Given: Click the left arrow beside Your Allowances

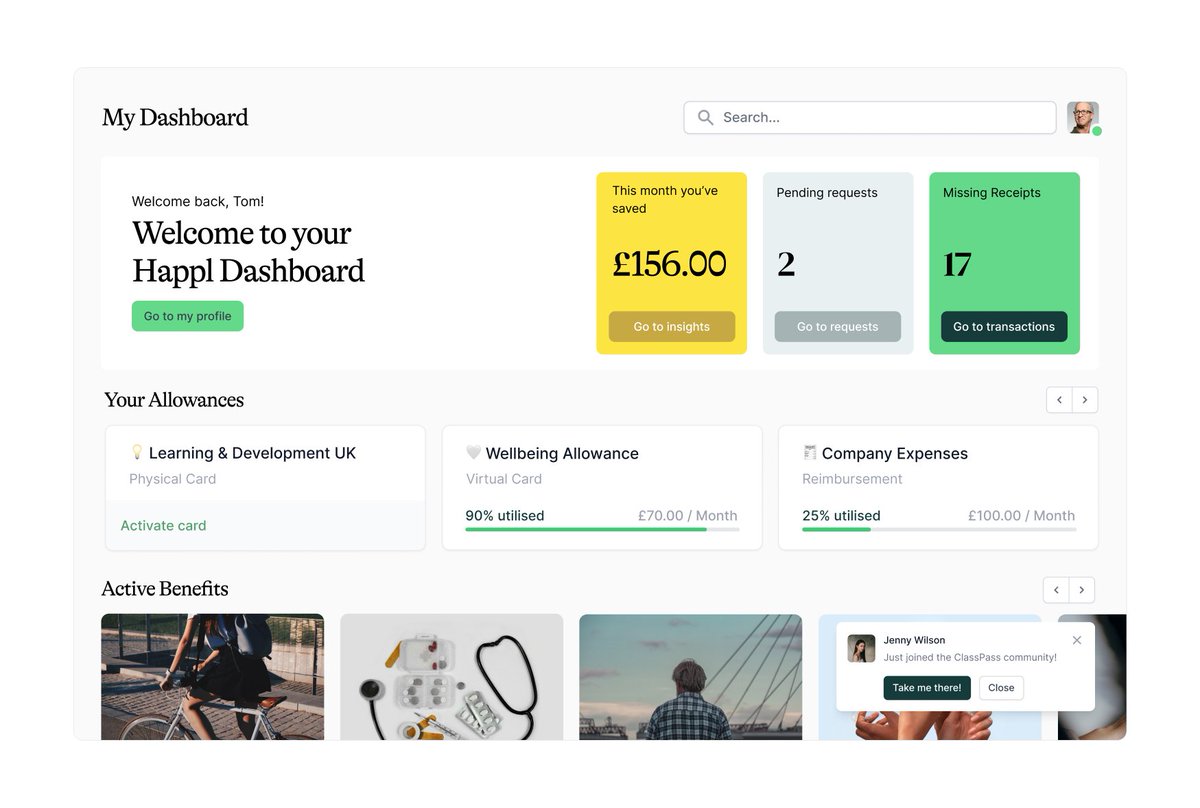Looking at the screenshot, I should click(x=1059, y=398).
